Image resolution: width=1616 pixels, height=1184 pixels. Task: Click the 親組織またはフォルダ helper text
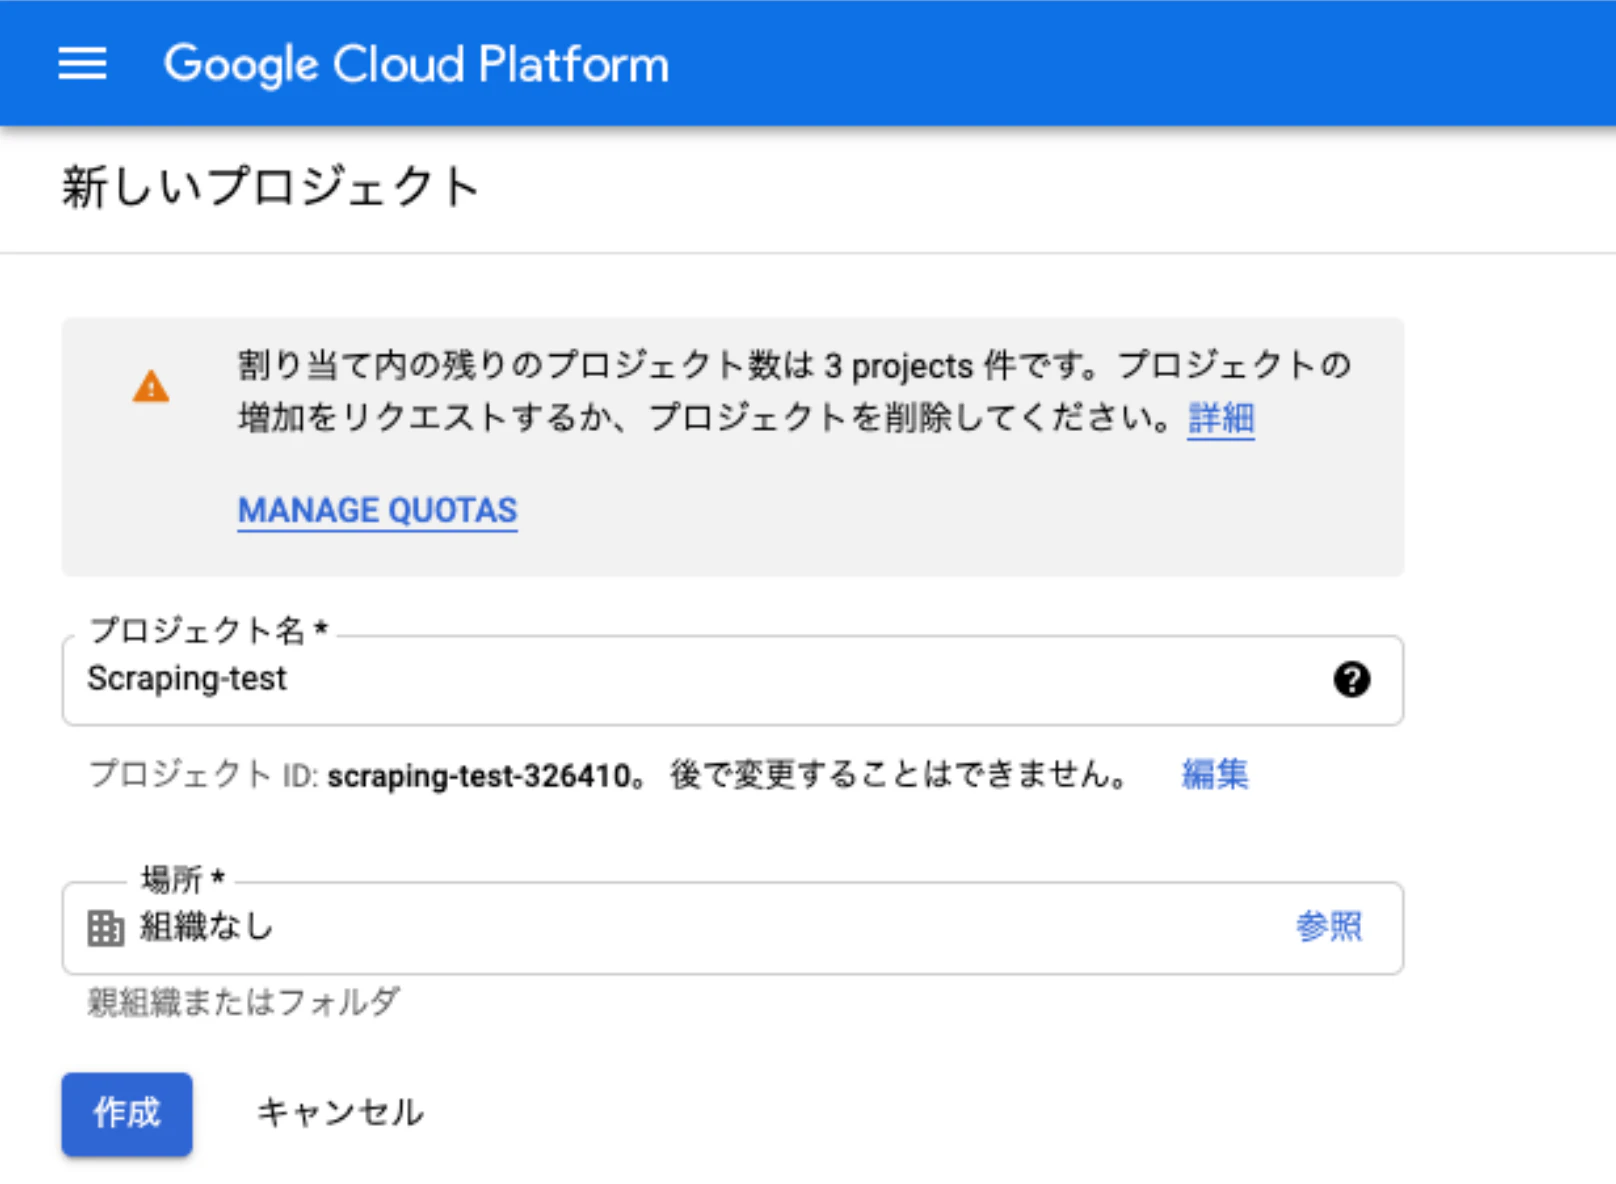tap(243, 1001)
